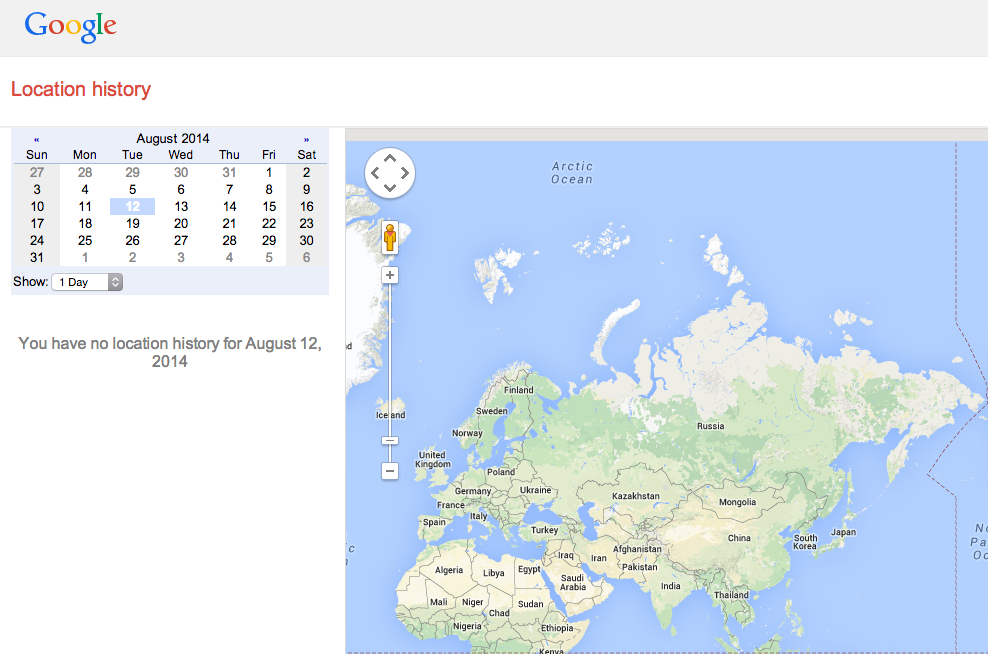
Task: Go to next month in calendar
Action: click(306, 139)
